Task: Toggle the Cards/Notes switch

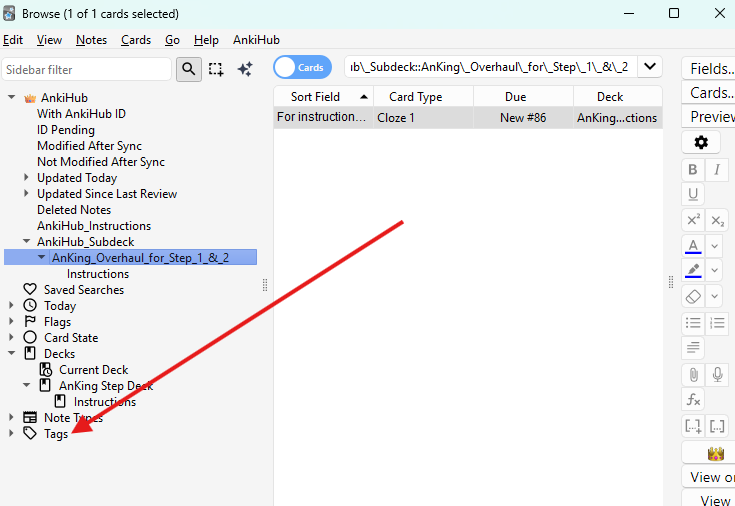Action: click(x=303, y=67)
